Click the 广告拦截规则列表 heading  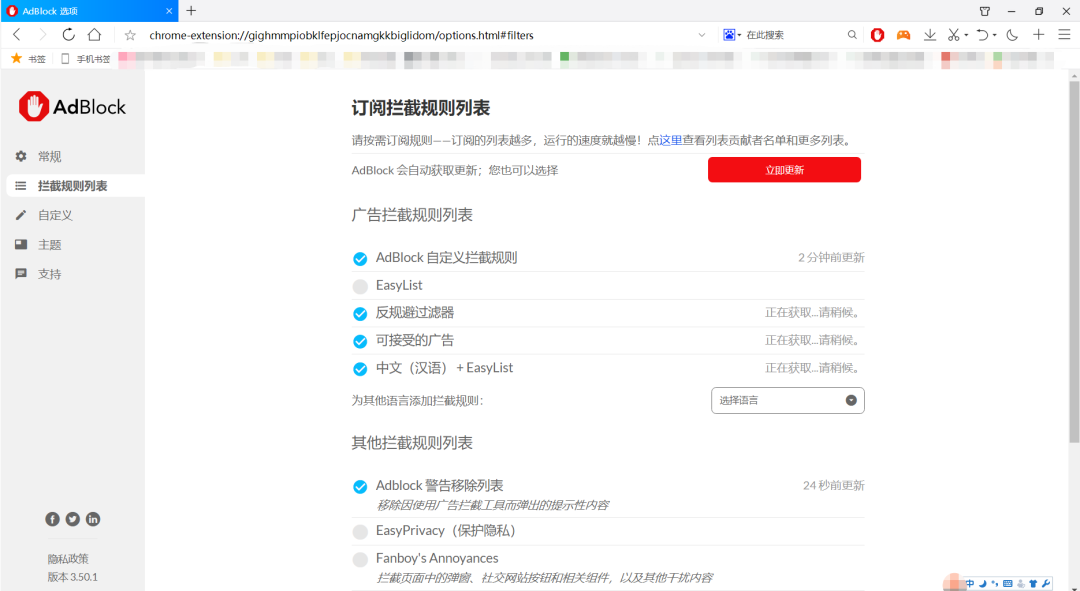pos(412,215)
